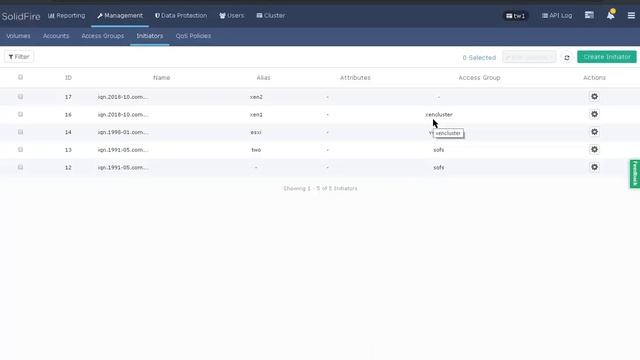Screen dimensions: 640x360
Task: Open the Data Protection menu
Action: click(x=181, y=16)
